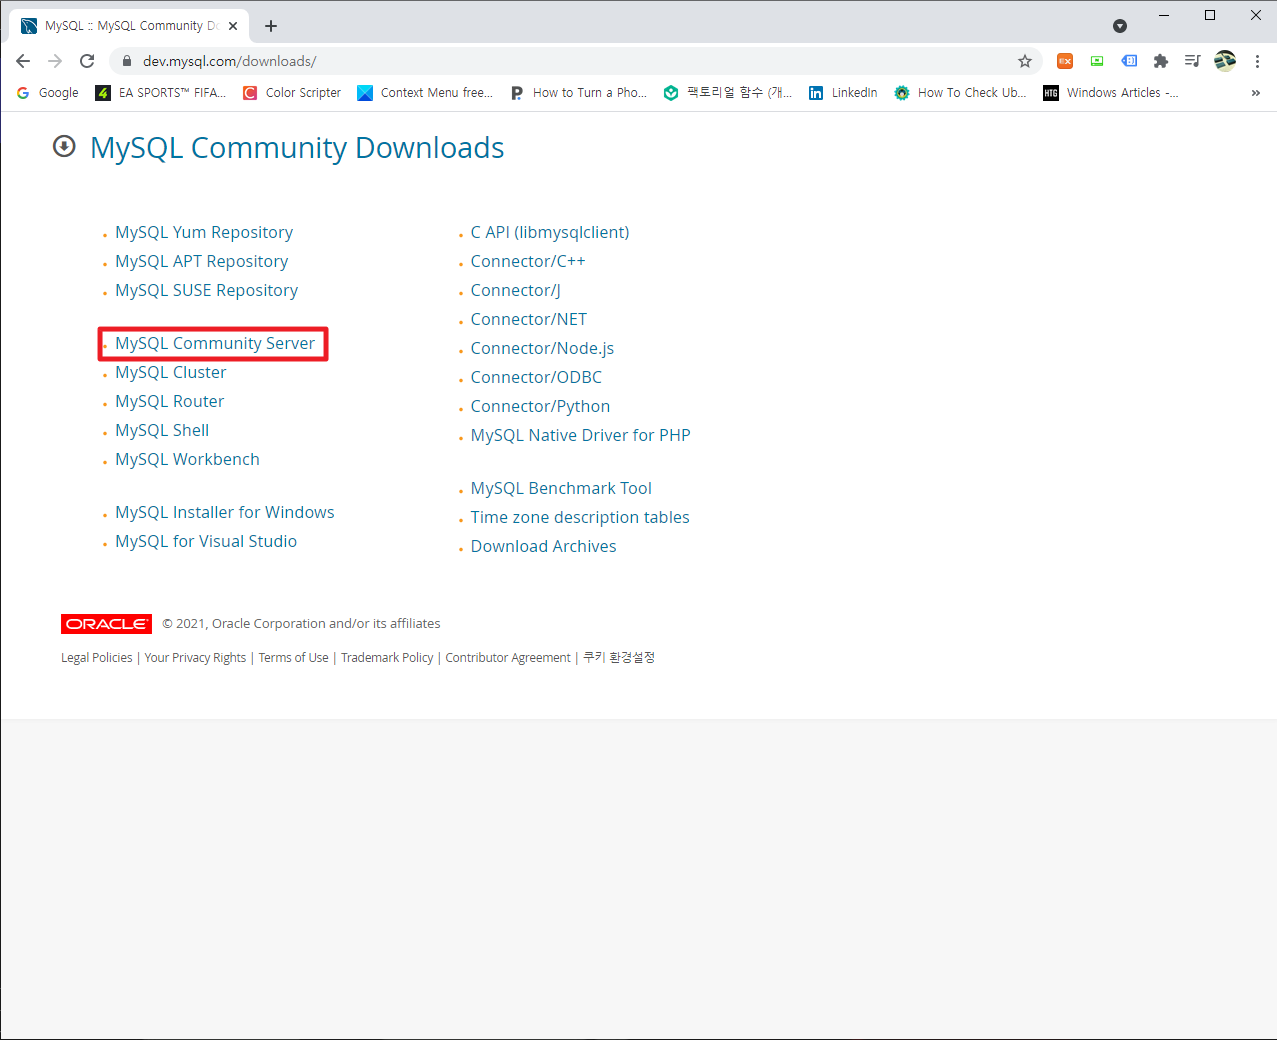Reload the current page
This screenshot has height=1040, width=1277.
(87, 61)
